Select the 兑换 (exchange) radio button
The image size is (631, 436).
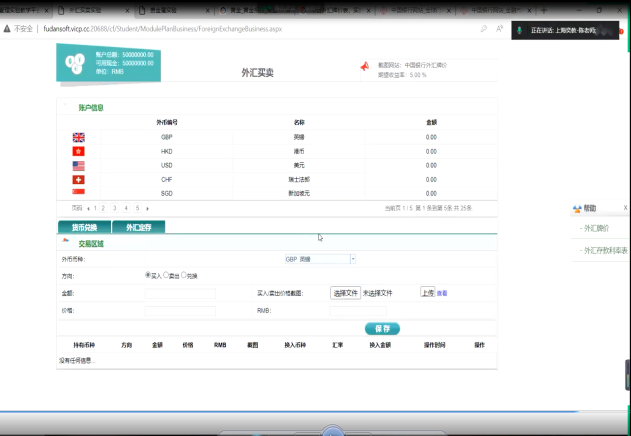tap(183, 275)
